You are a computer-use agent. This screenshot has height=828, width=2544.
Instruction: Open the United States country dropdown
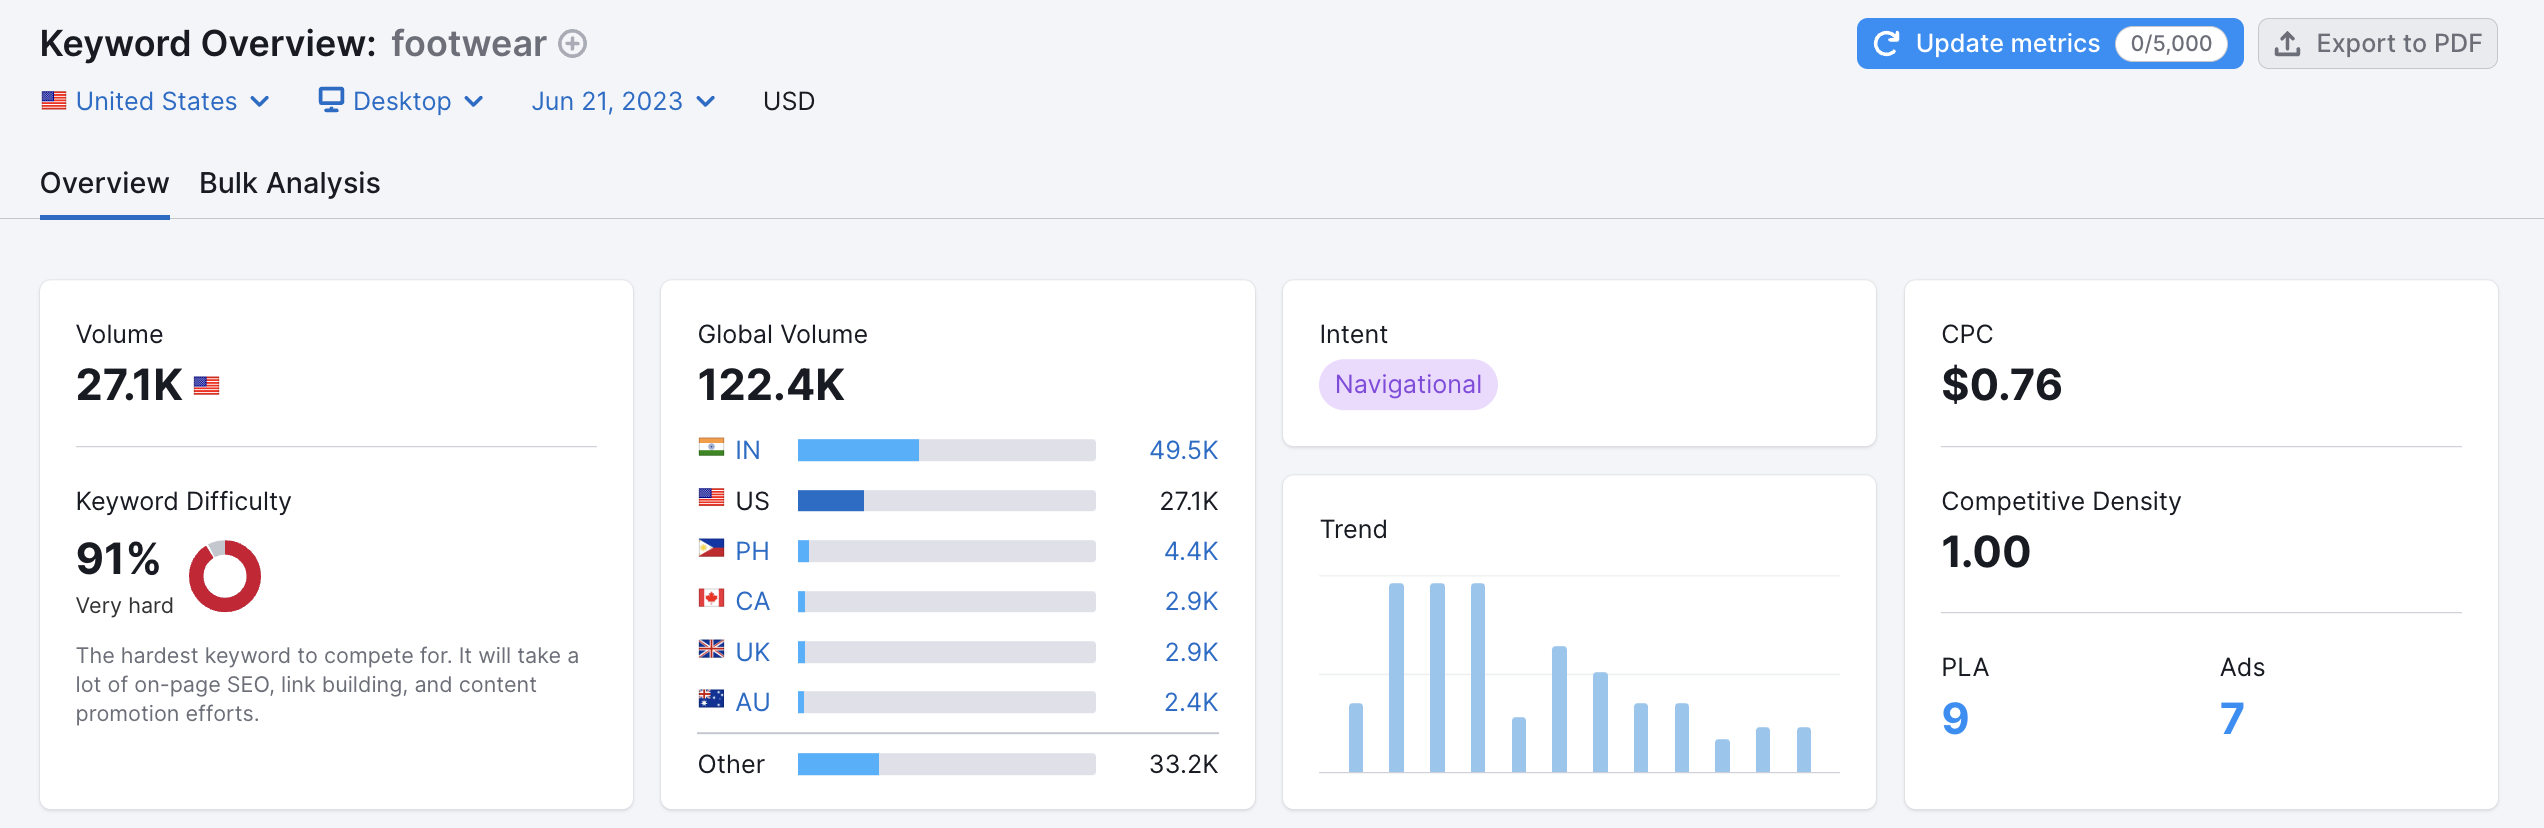click(x=156, y=101)
